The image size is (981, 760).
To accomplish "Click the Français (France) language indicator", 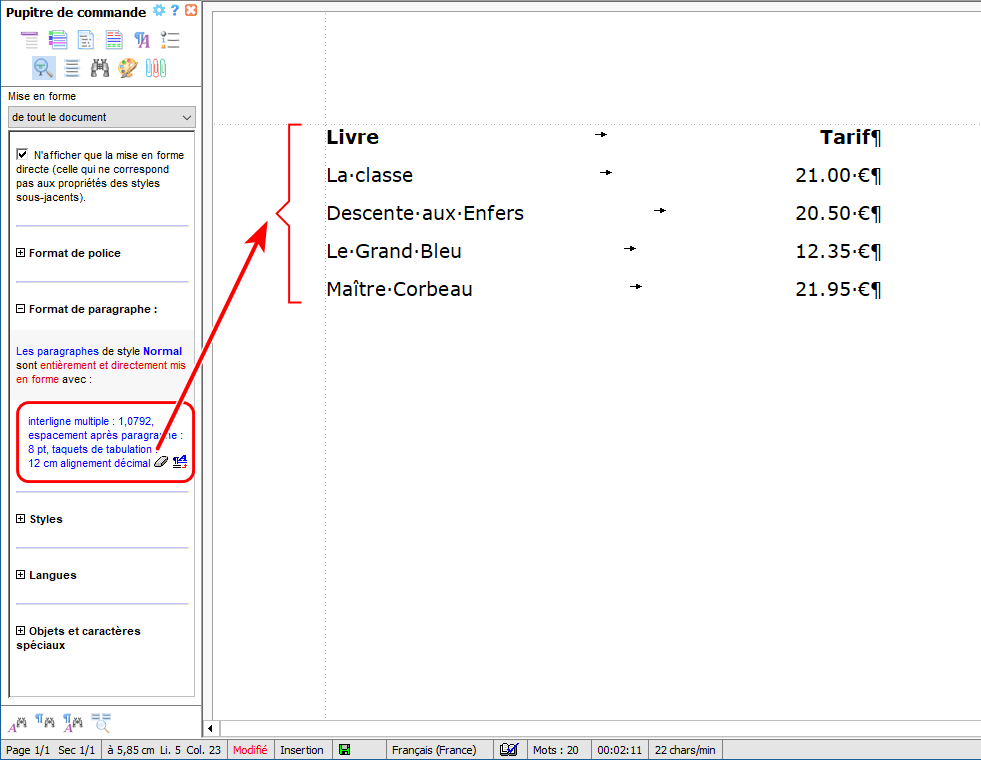I will [434, 750].
